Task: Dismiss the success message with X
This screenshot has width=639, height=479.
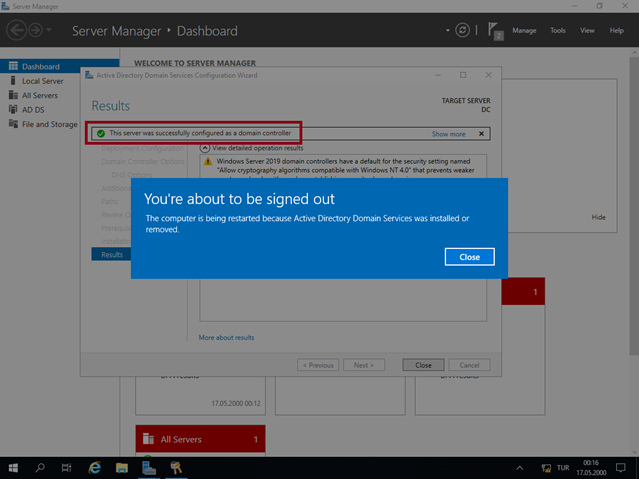Action: point(481,134)
